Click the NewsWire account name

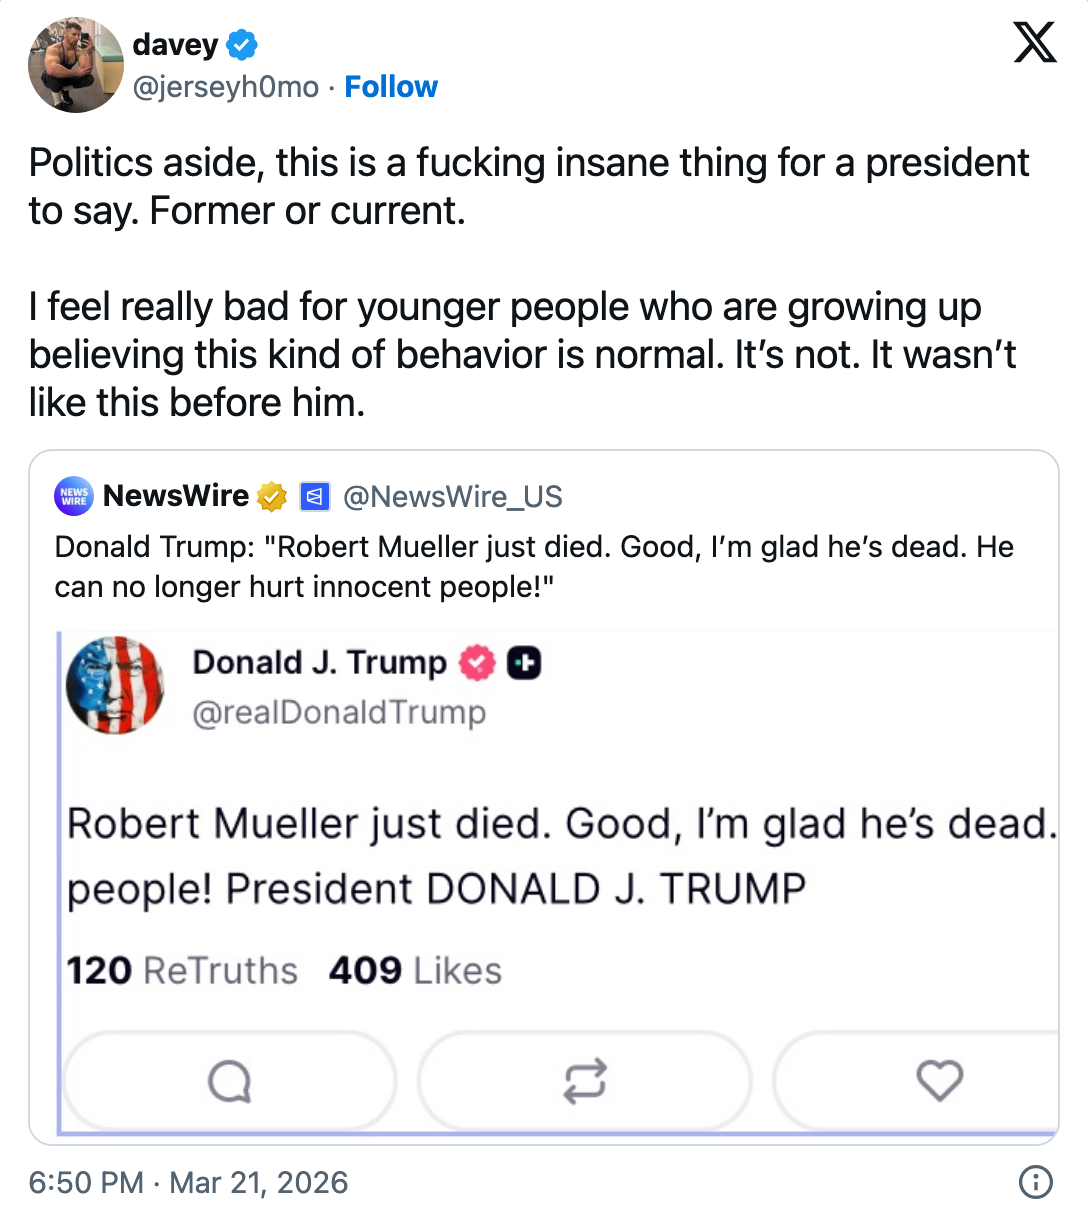pyautogui.click(x=176, y=496)
